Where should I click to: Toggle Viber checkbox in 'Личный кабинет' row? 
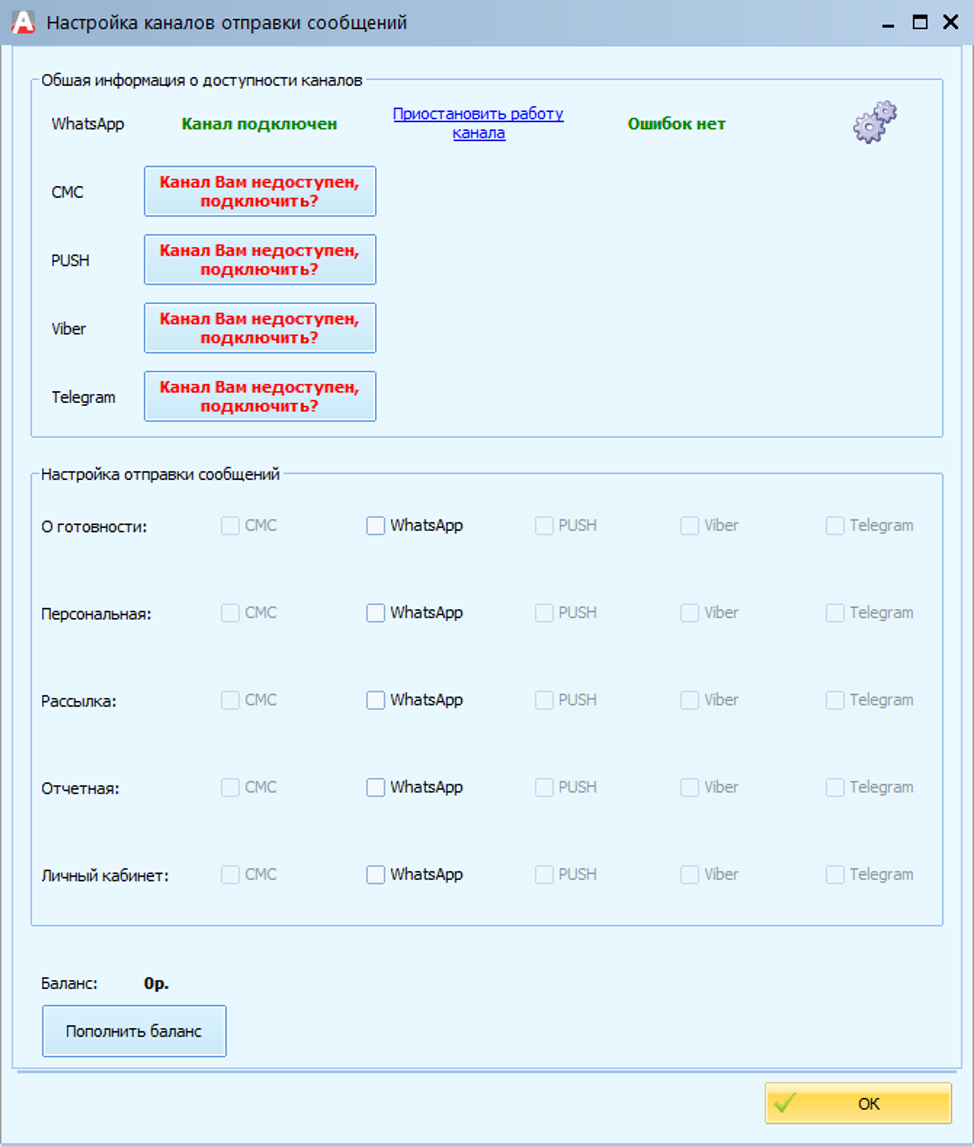coord(690,874)
